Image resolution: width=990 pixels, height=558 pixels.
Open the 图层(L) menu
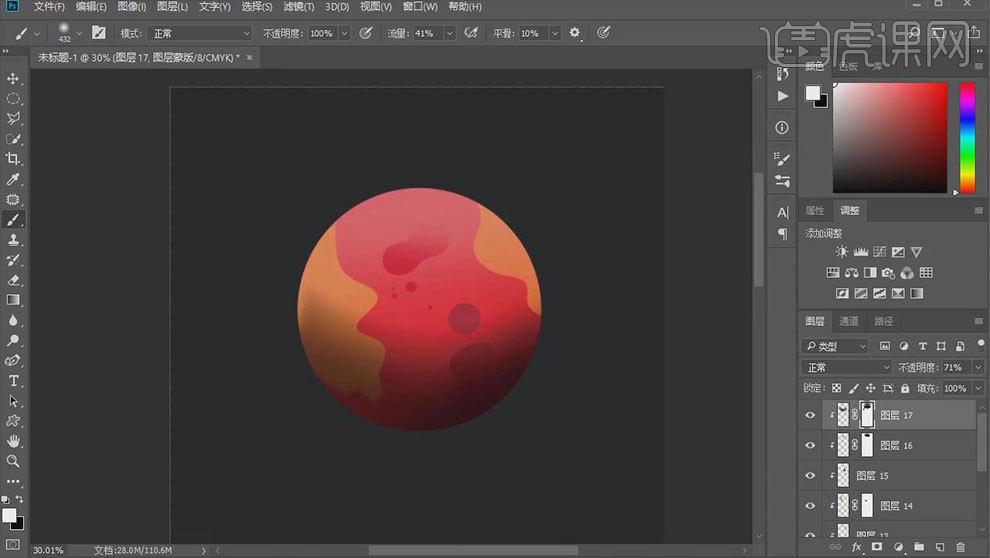point(172,7)
